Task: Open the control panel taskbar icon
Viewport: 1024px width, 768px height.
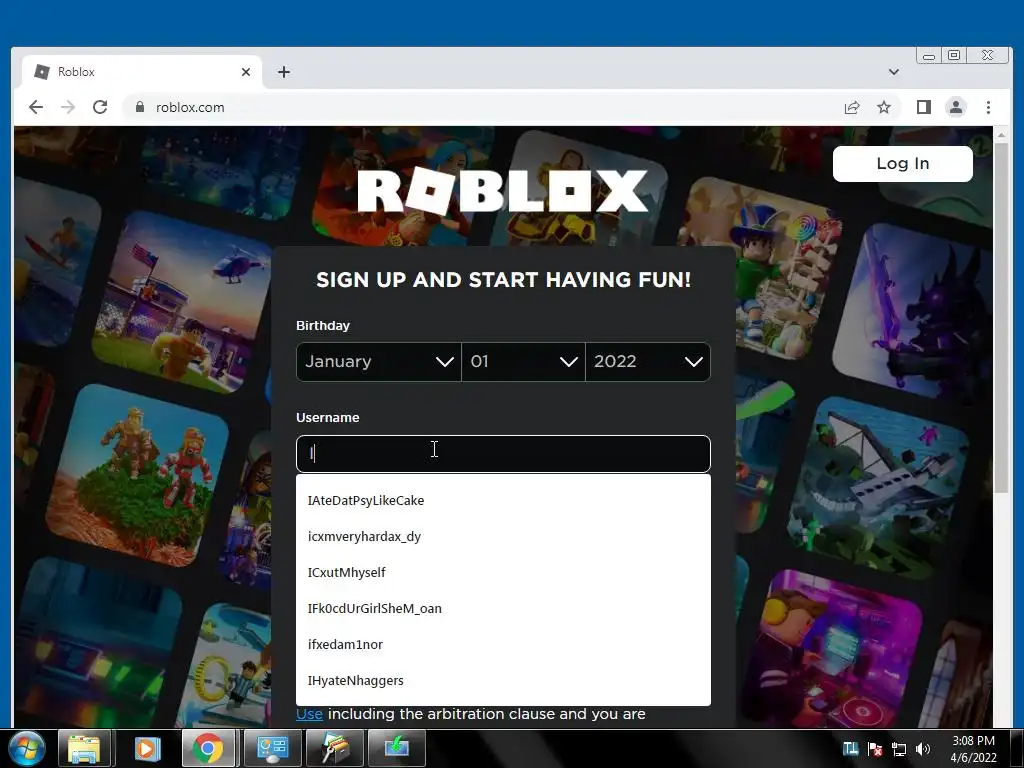Action: [x=272, y=748]
